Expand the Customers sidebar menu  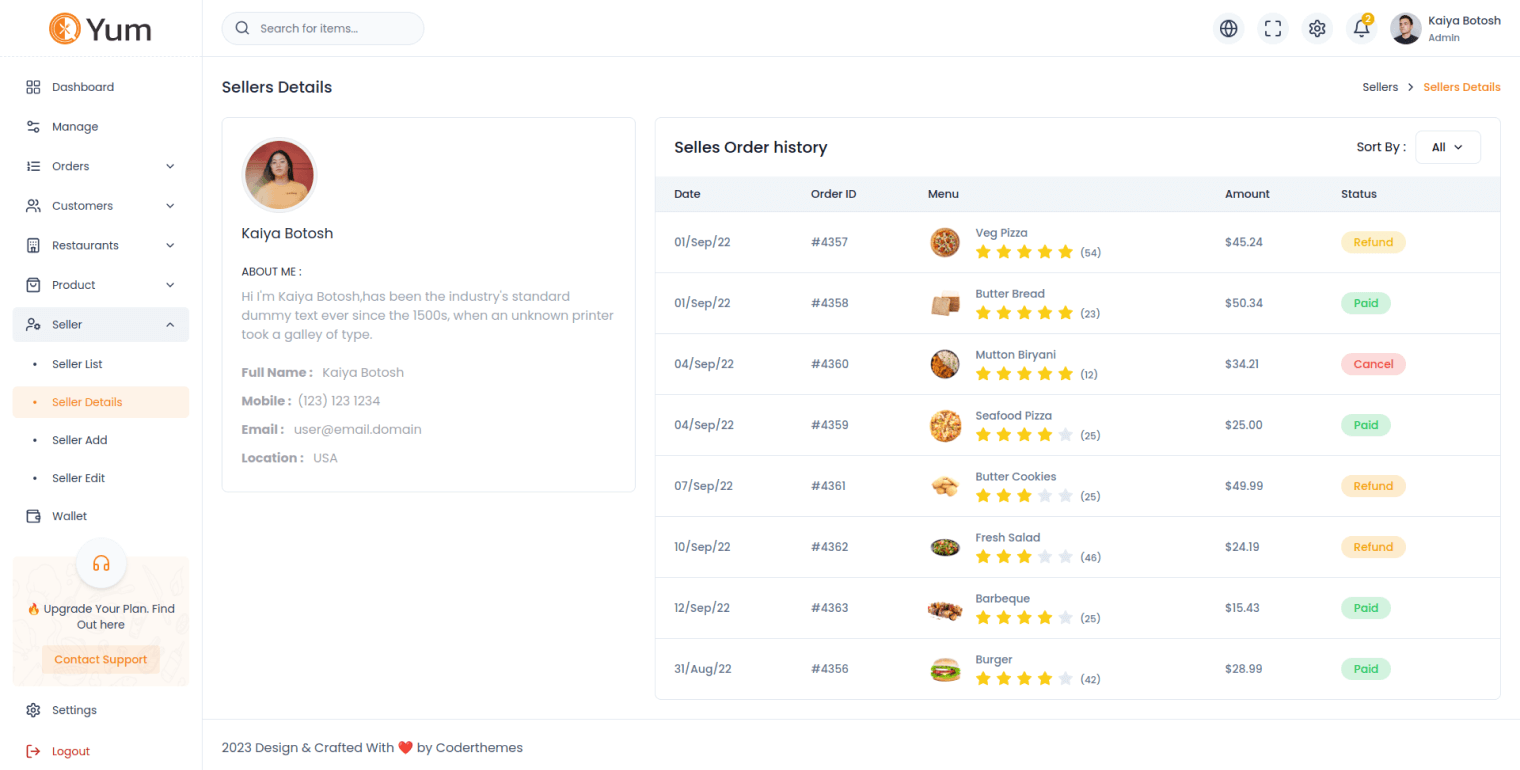100,206
